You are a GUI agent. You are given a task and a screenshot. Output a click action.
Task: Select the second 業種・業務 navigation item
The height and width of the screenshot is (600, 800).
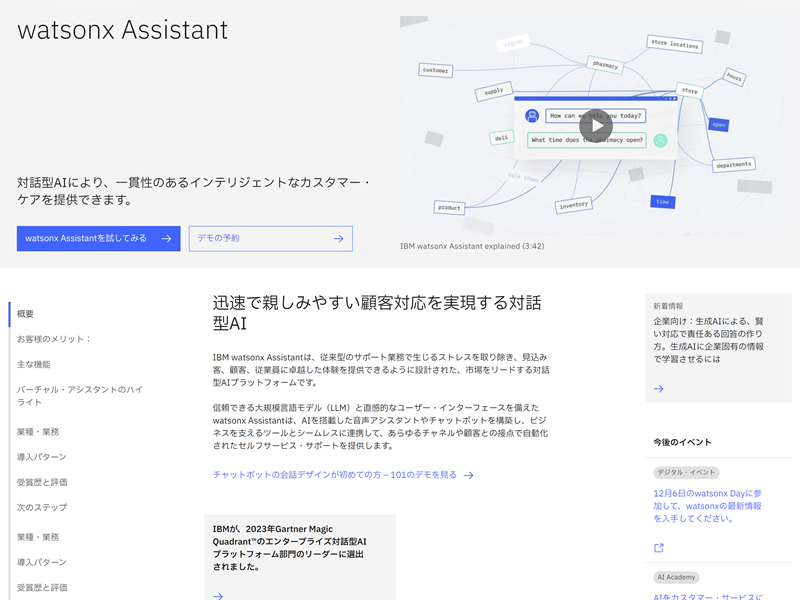tap(38, 537)
